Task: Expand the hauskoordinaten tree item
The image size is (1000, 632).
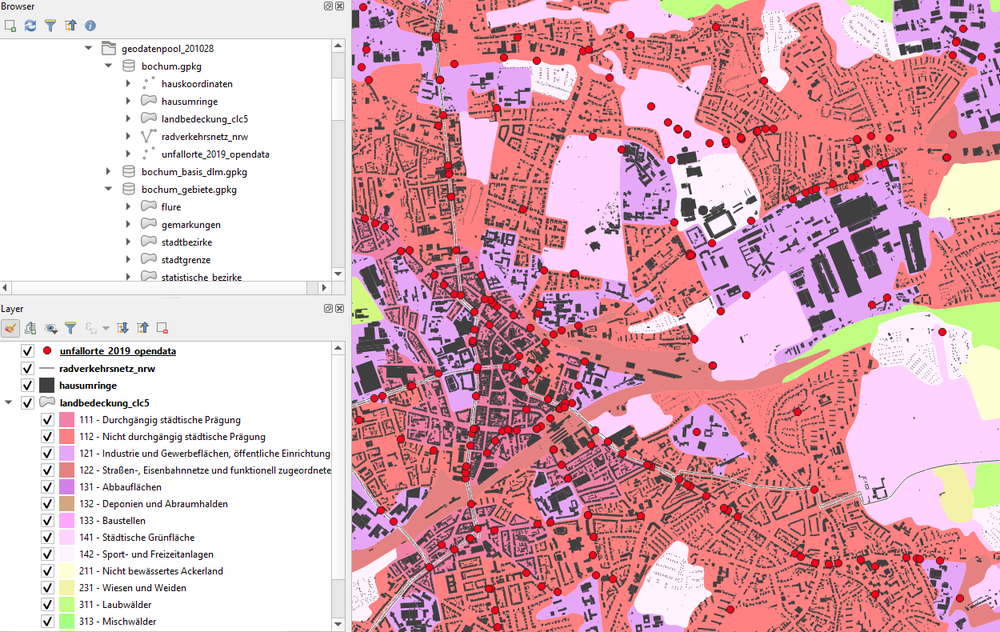Action: point(127,83)
